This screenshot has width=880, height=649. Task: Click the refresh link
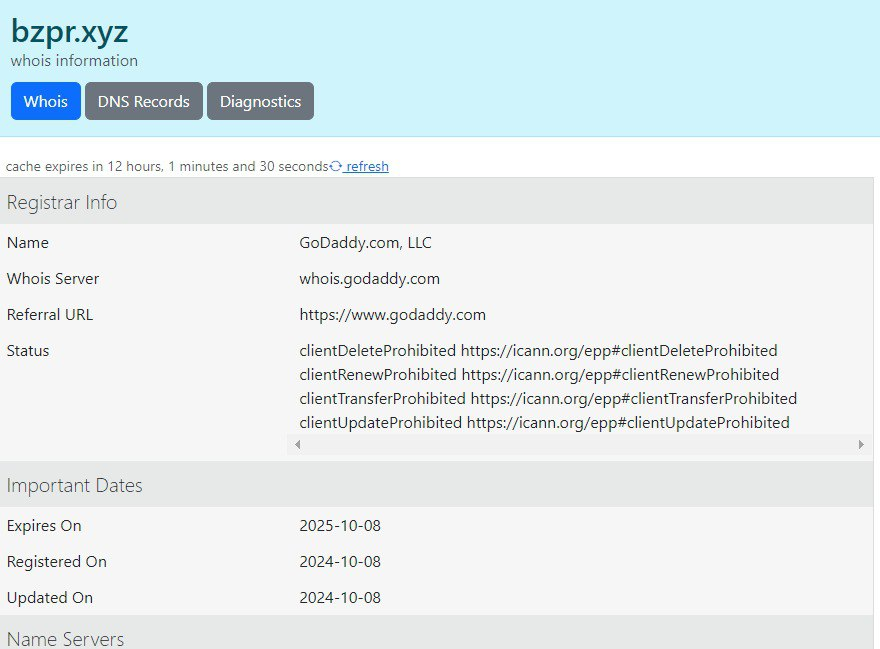[367, 167]
